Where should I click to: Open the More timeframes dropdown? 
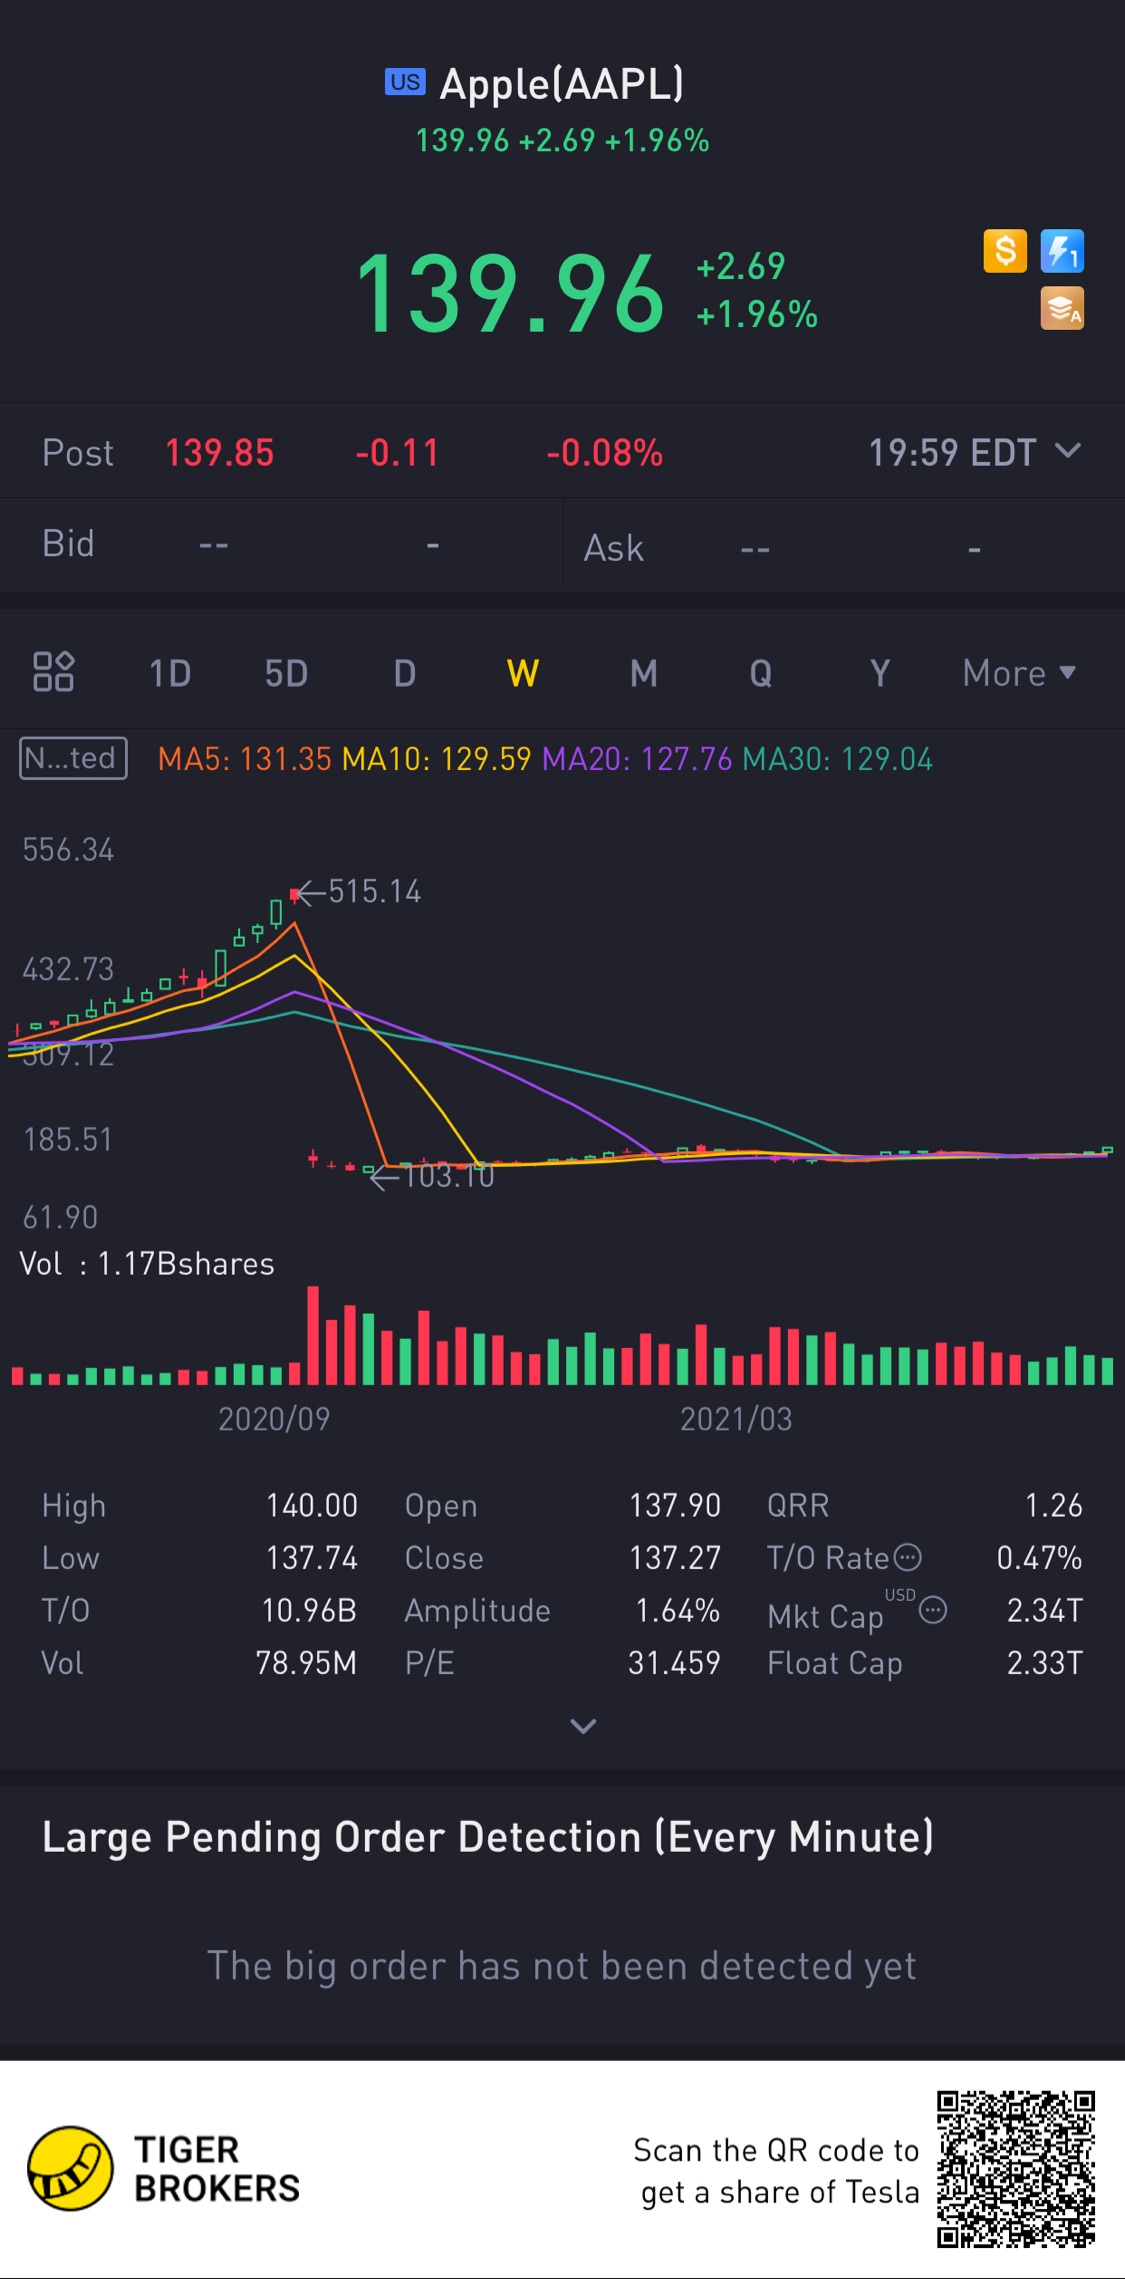point(1019,673)
